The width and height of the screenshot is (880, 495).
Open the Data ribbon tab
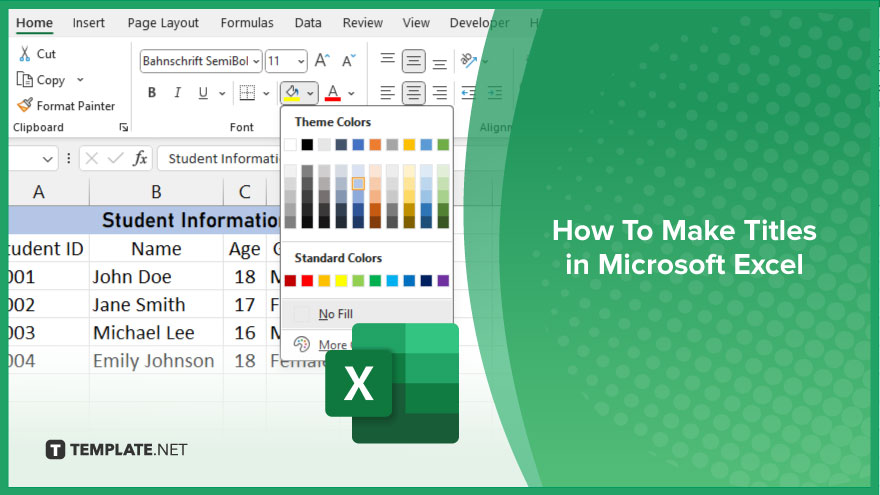tap(308, 23)
